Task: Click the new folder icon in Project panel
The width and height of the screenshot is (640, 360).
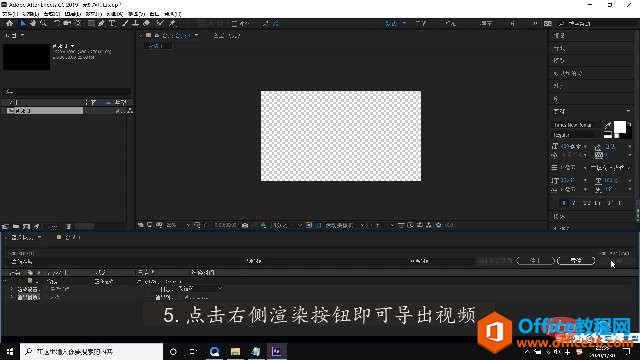Action: pyautogui.click(x=16, y=226)
